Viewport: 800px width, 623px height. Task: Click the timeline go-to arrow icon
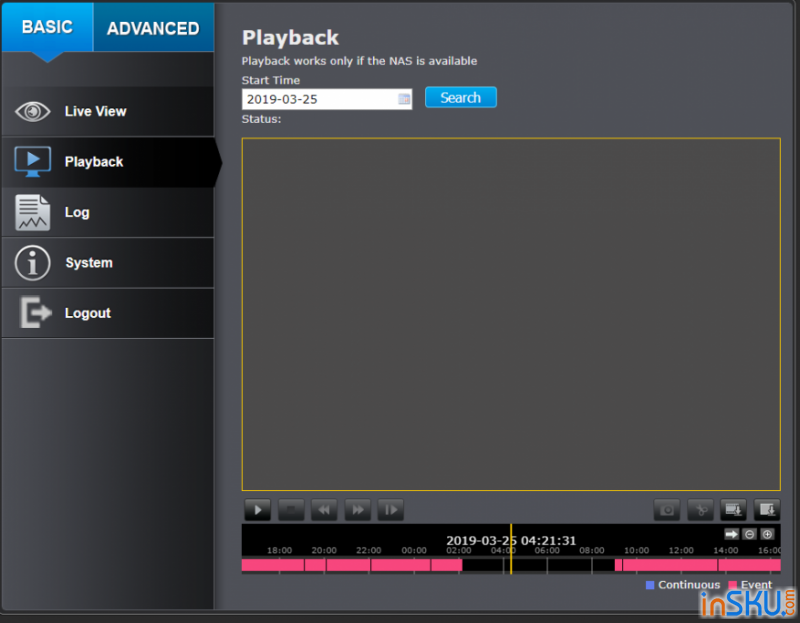[x=732, y=534]
